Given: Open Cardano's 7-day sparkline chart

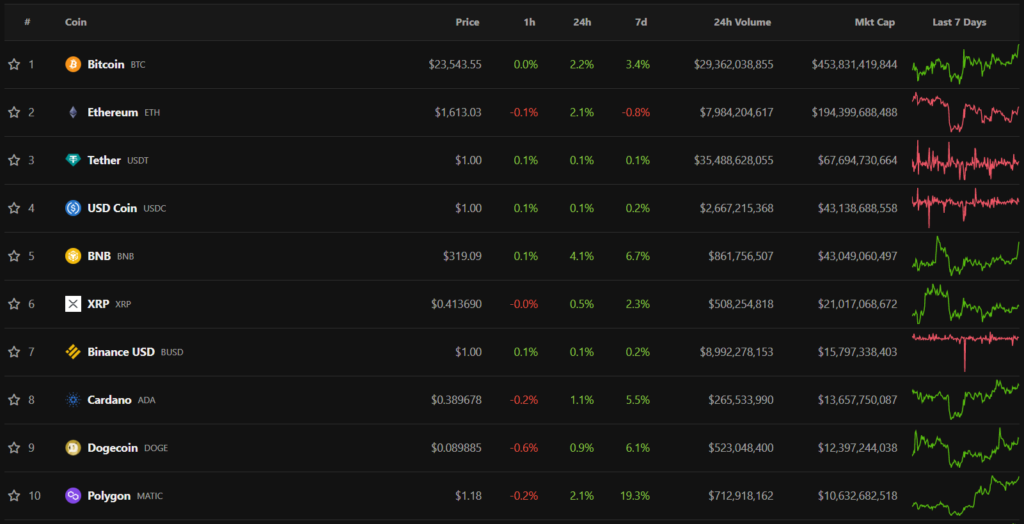Looking at the screenshot, I should 966,400.
